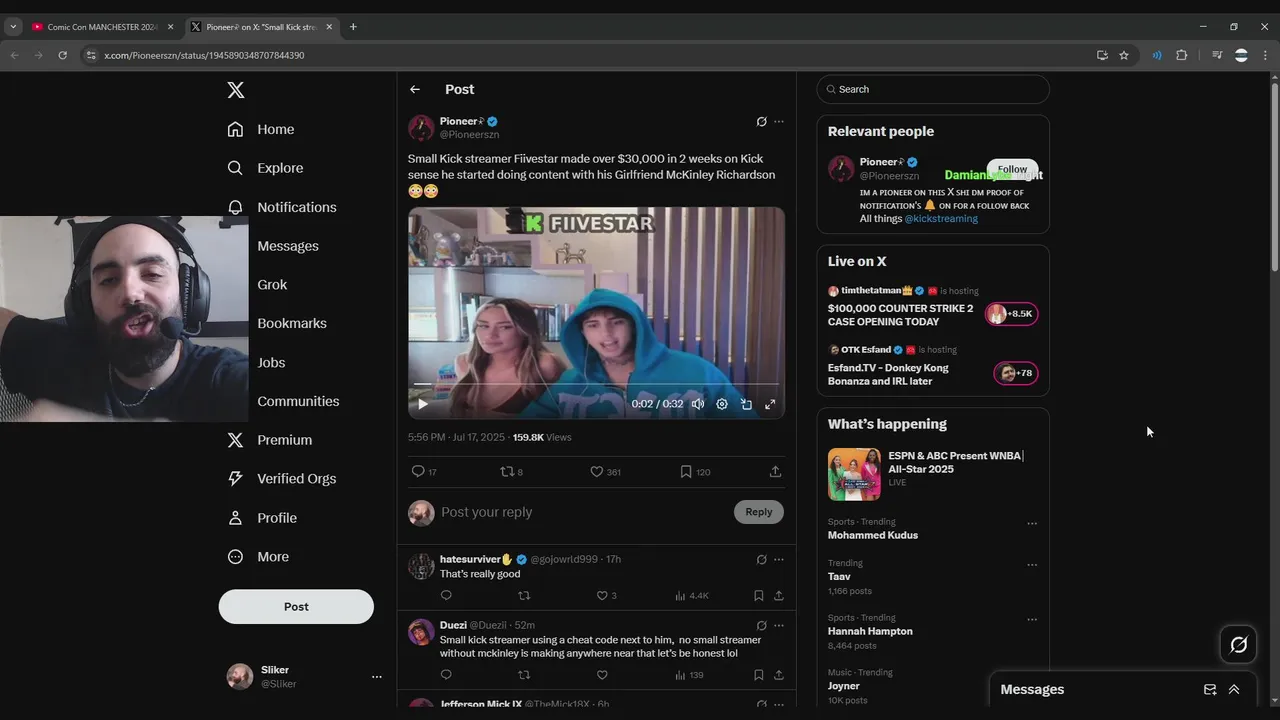Reply to Duezi's comment
The image size is (1280, 720).
(x=446, y=675)
